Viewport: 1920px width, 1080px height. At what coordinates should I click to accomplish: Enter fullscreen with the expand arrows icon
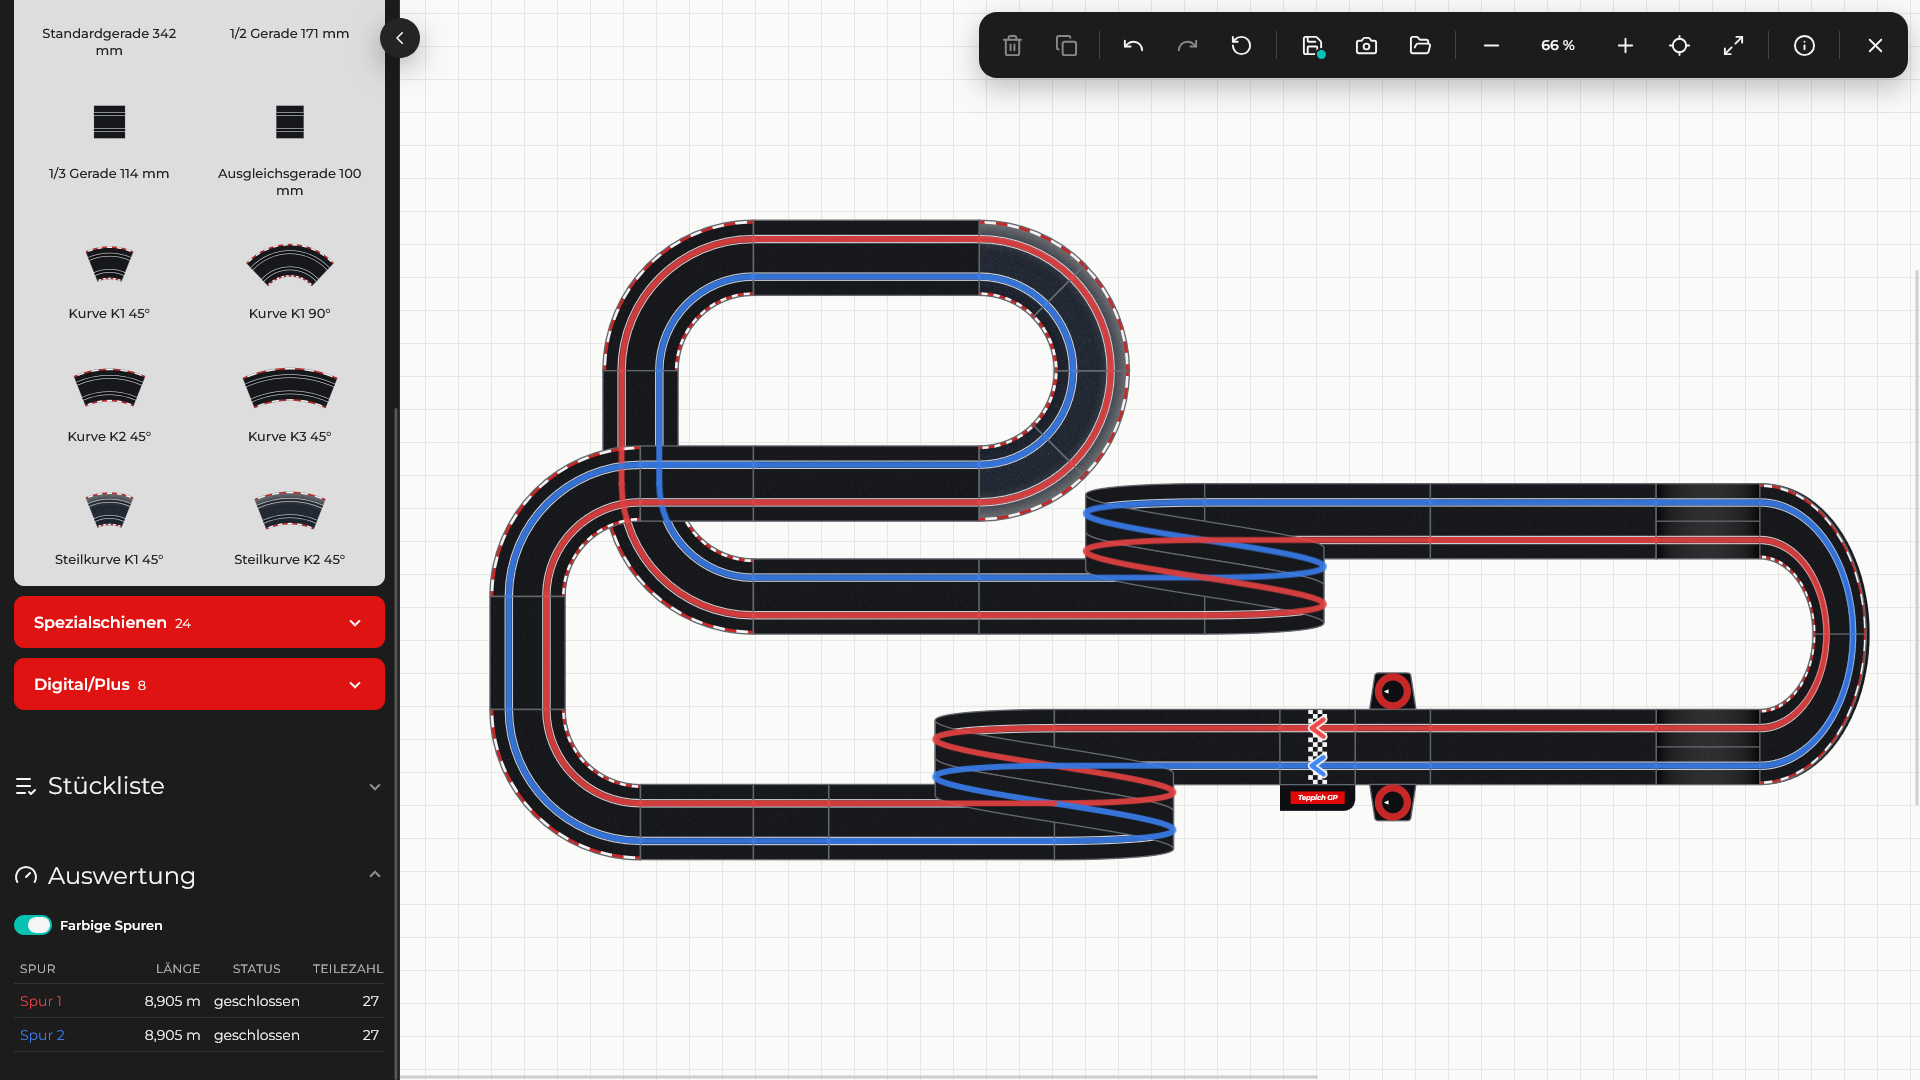click(x=1733, y=45)
